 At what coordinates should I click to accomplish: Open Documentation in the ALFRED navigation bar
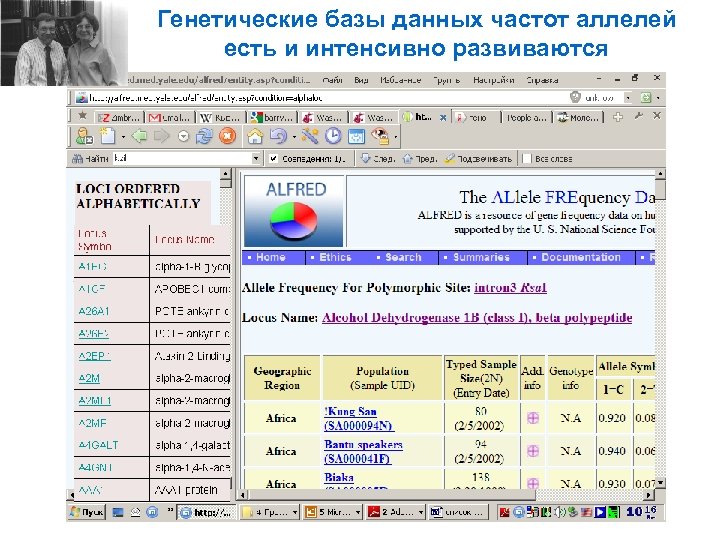pos(580,258)
